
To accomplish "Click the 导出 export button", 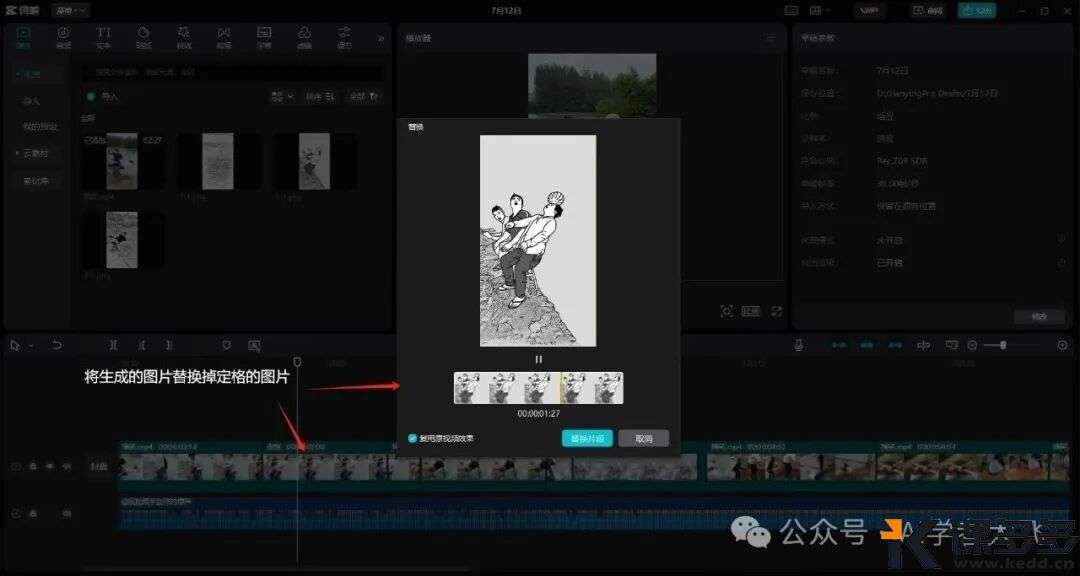I will coord(976,10).
